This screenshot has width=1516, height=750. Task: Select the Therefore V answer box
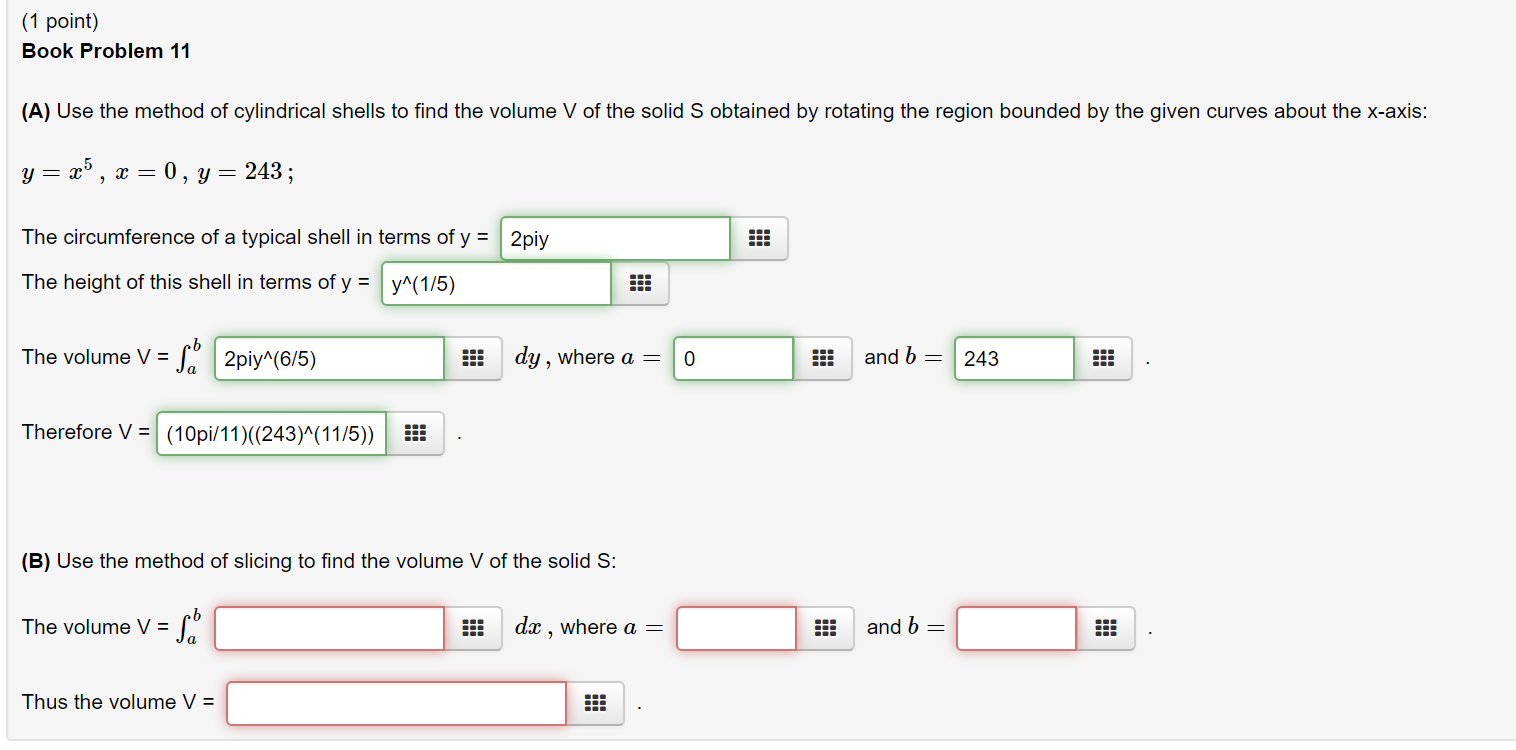(x=270, y=433)
